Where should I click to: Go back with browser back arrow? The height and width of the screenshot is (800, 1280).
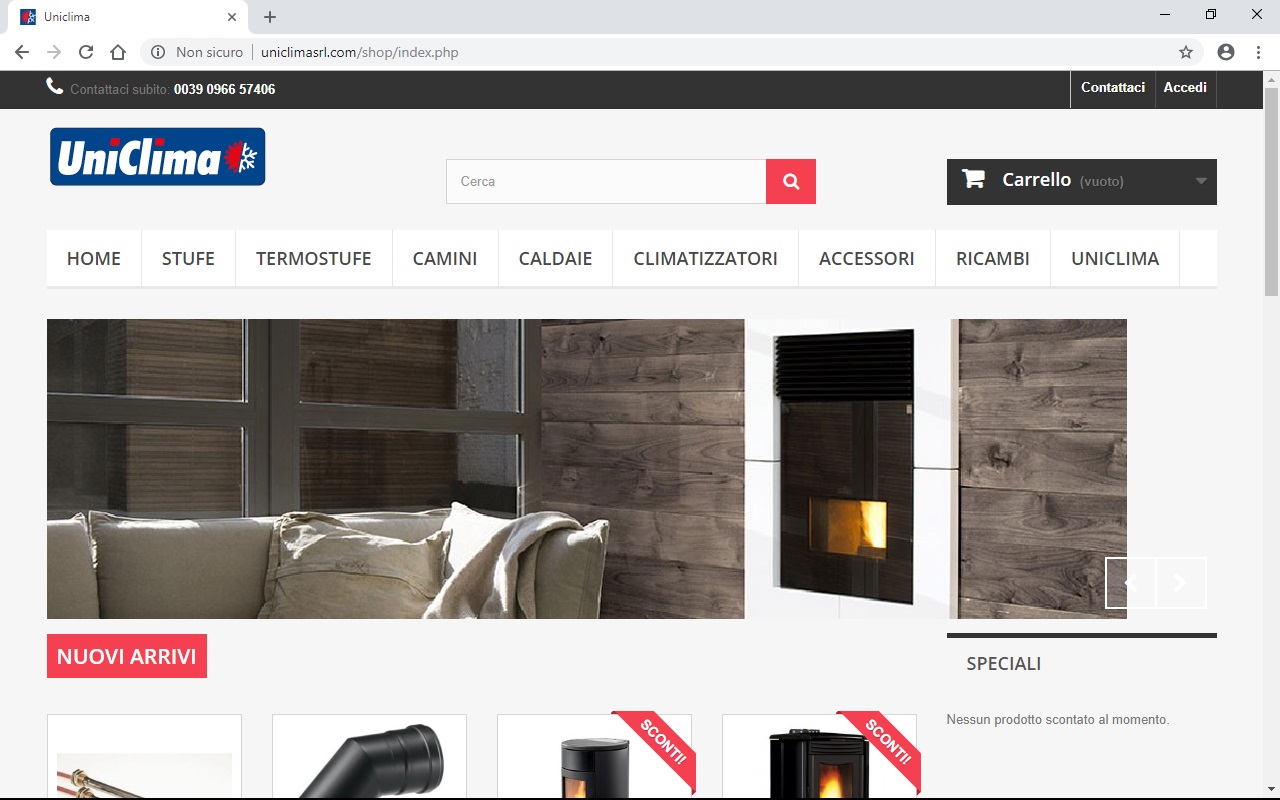22,52
